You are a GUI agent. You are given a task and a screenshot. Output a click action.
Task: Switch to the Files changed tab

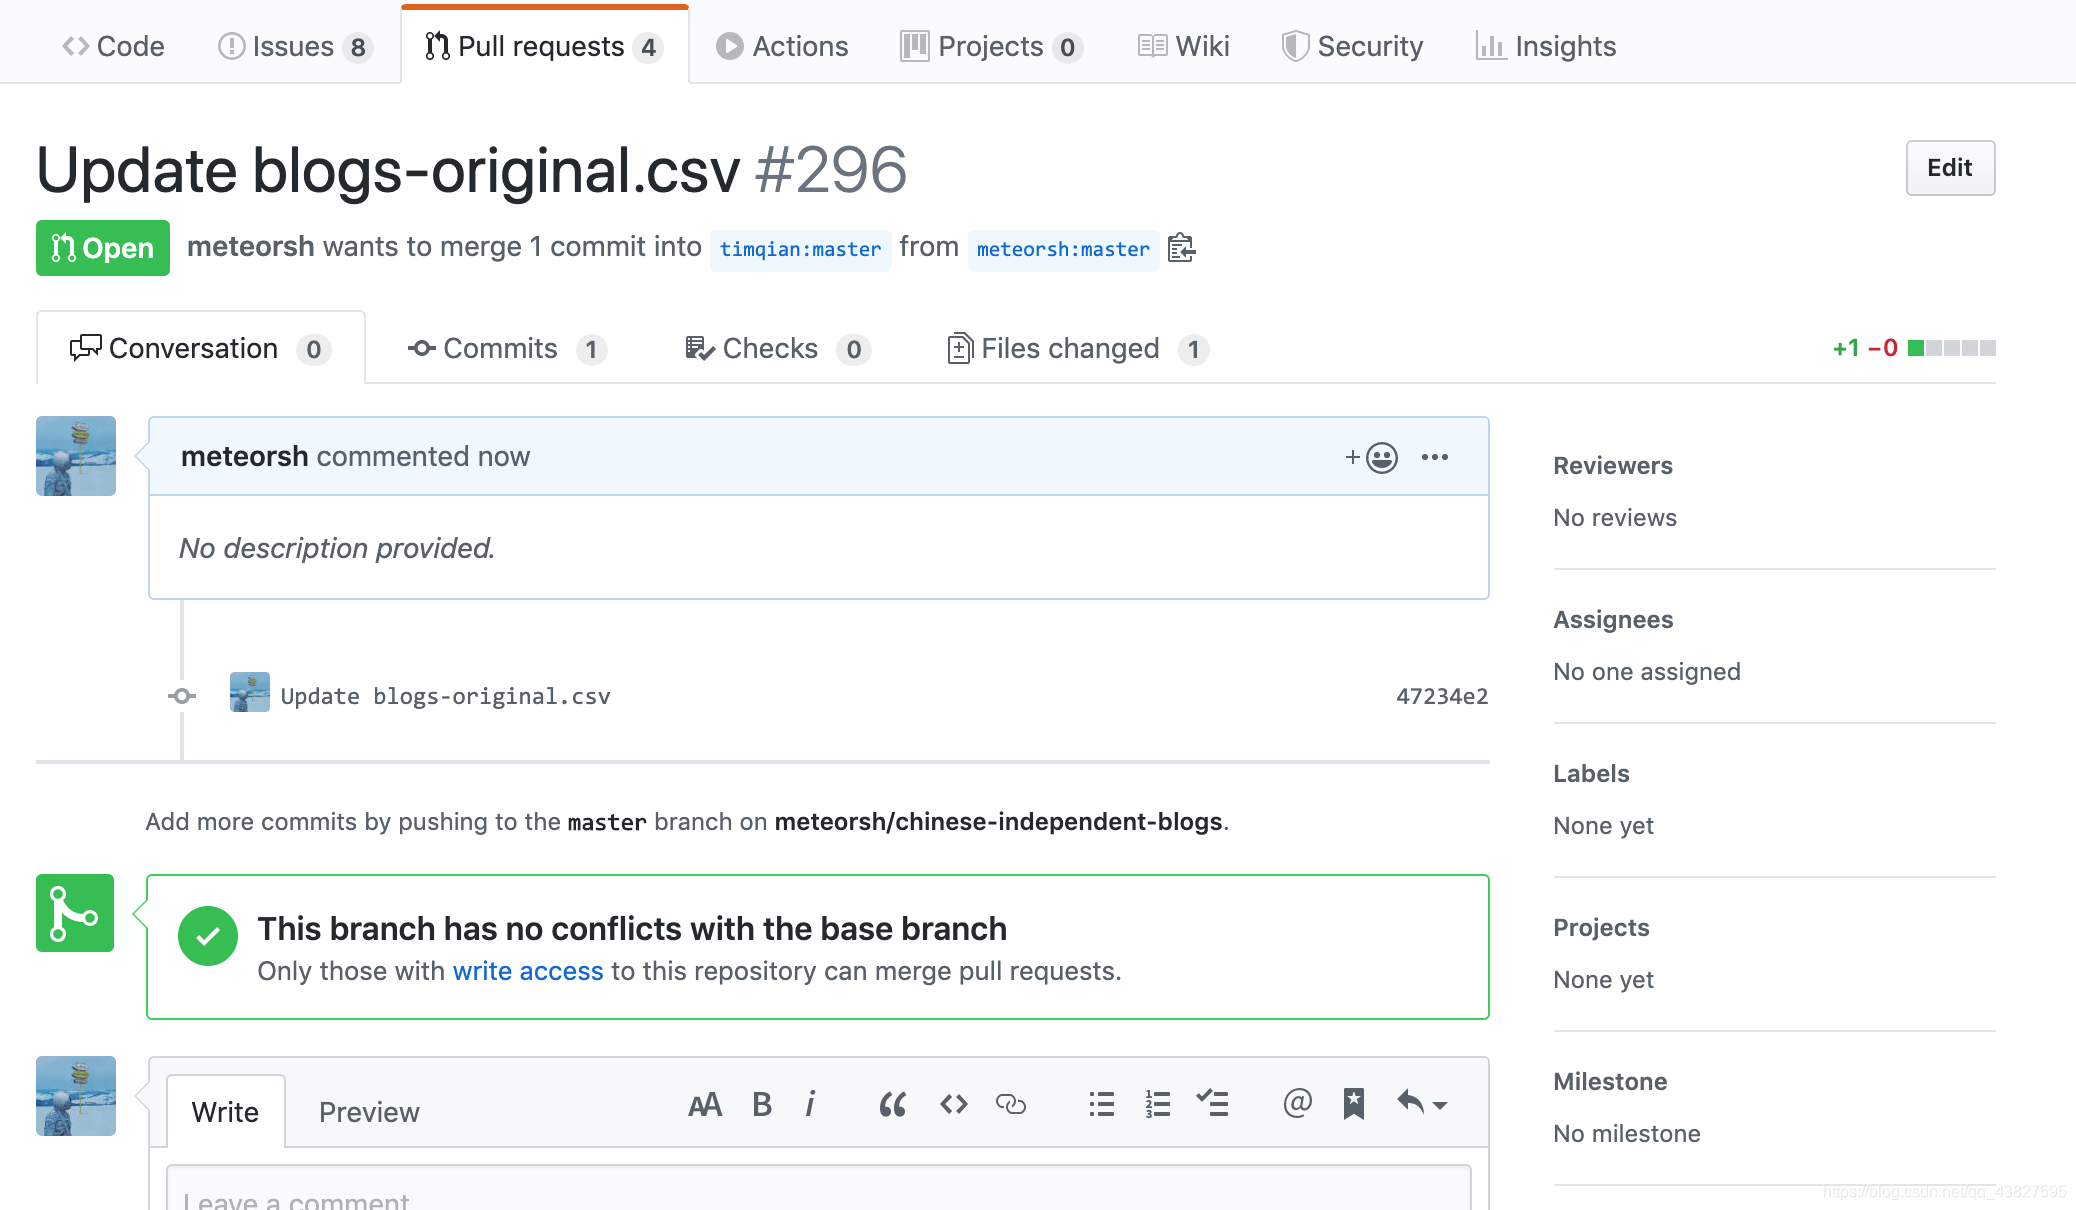click(1077, 348)
